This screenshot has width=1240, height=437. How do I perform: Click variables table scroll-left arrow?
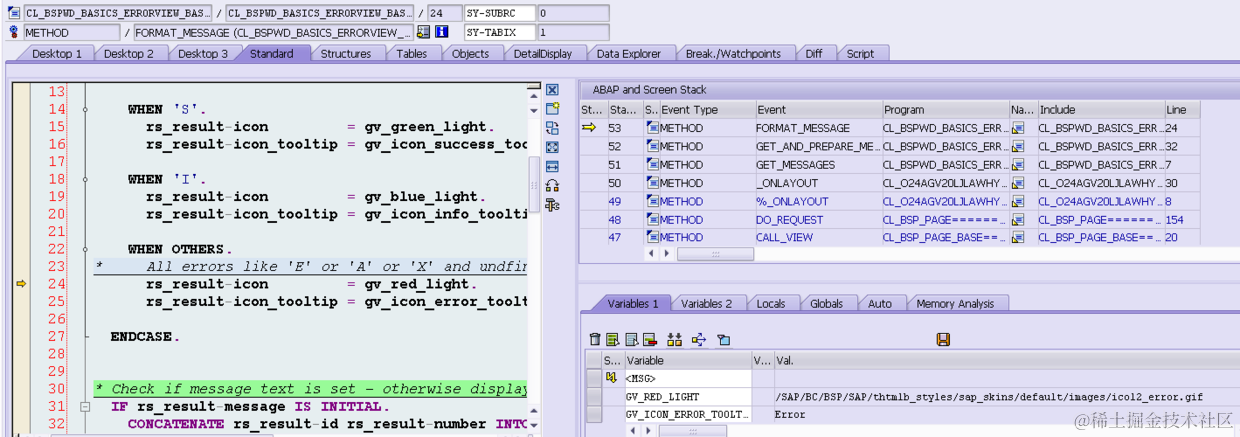[x=633, y=430]
